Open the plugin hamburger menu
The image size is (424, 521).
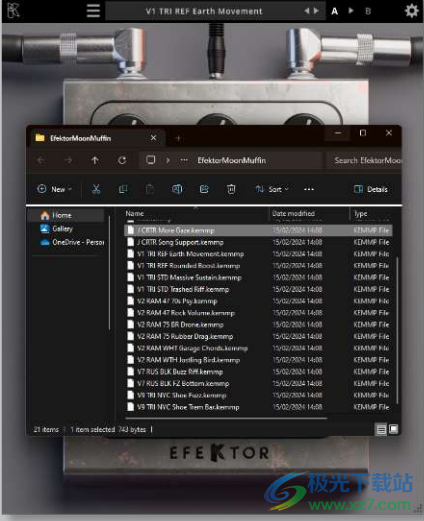pyautogui.click(x=93, y=11)
